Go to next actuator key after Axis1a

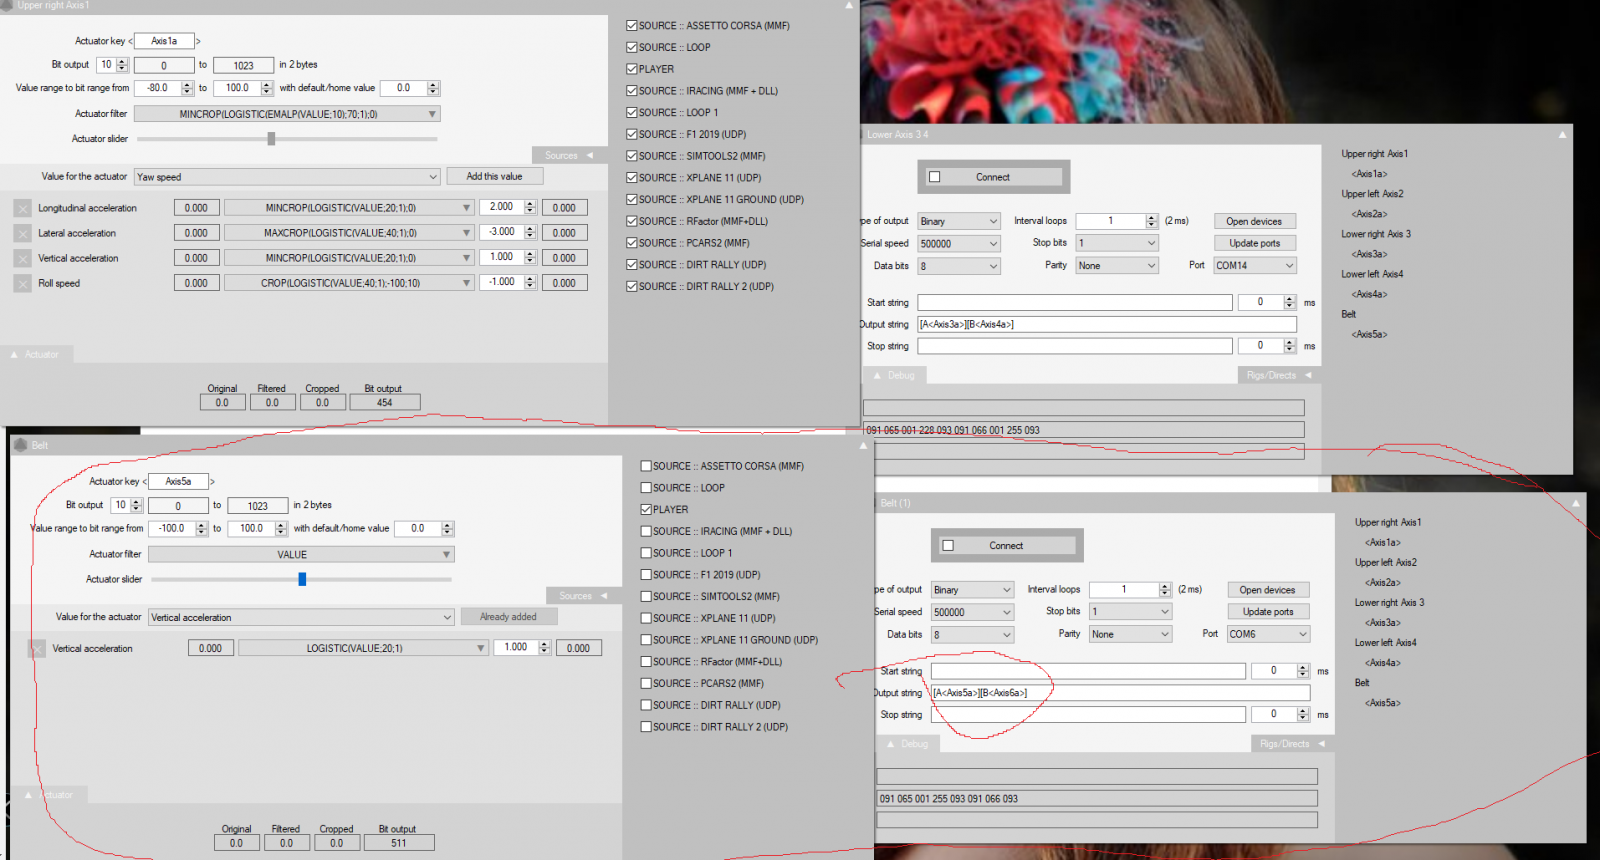click(198, 41)
